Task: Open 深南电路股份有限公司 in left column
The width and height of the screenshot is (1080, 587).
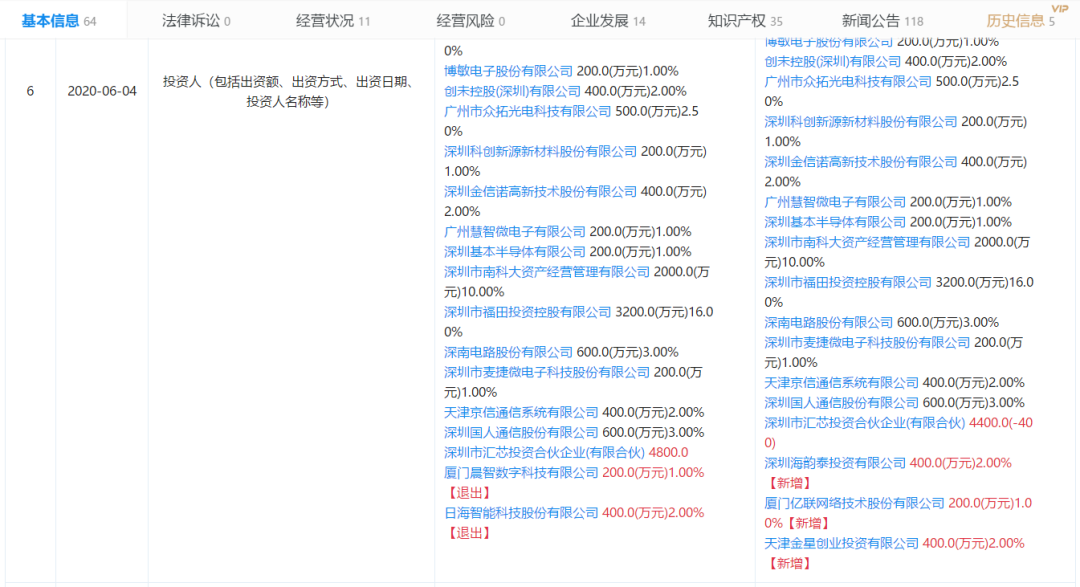Action: point(508,352)
